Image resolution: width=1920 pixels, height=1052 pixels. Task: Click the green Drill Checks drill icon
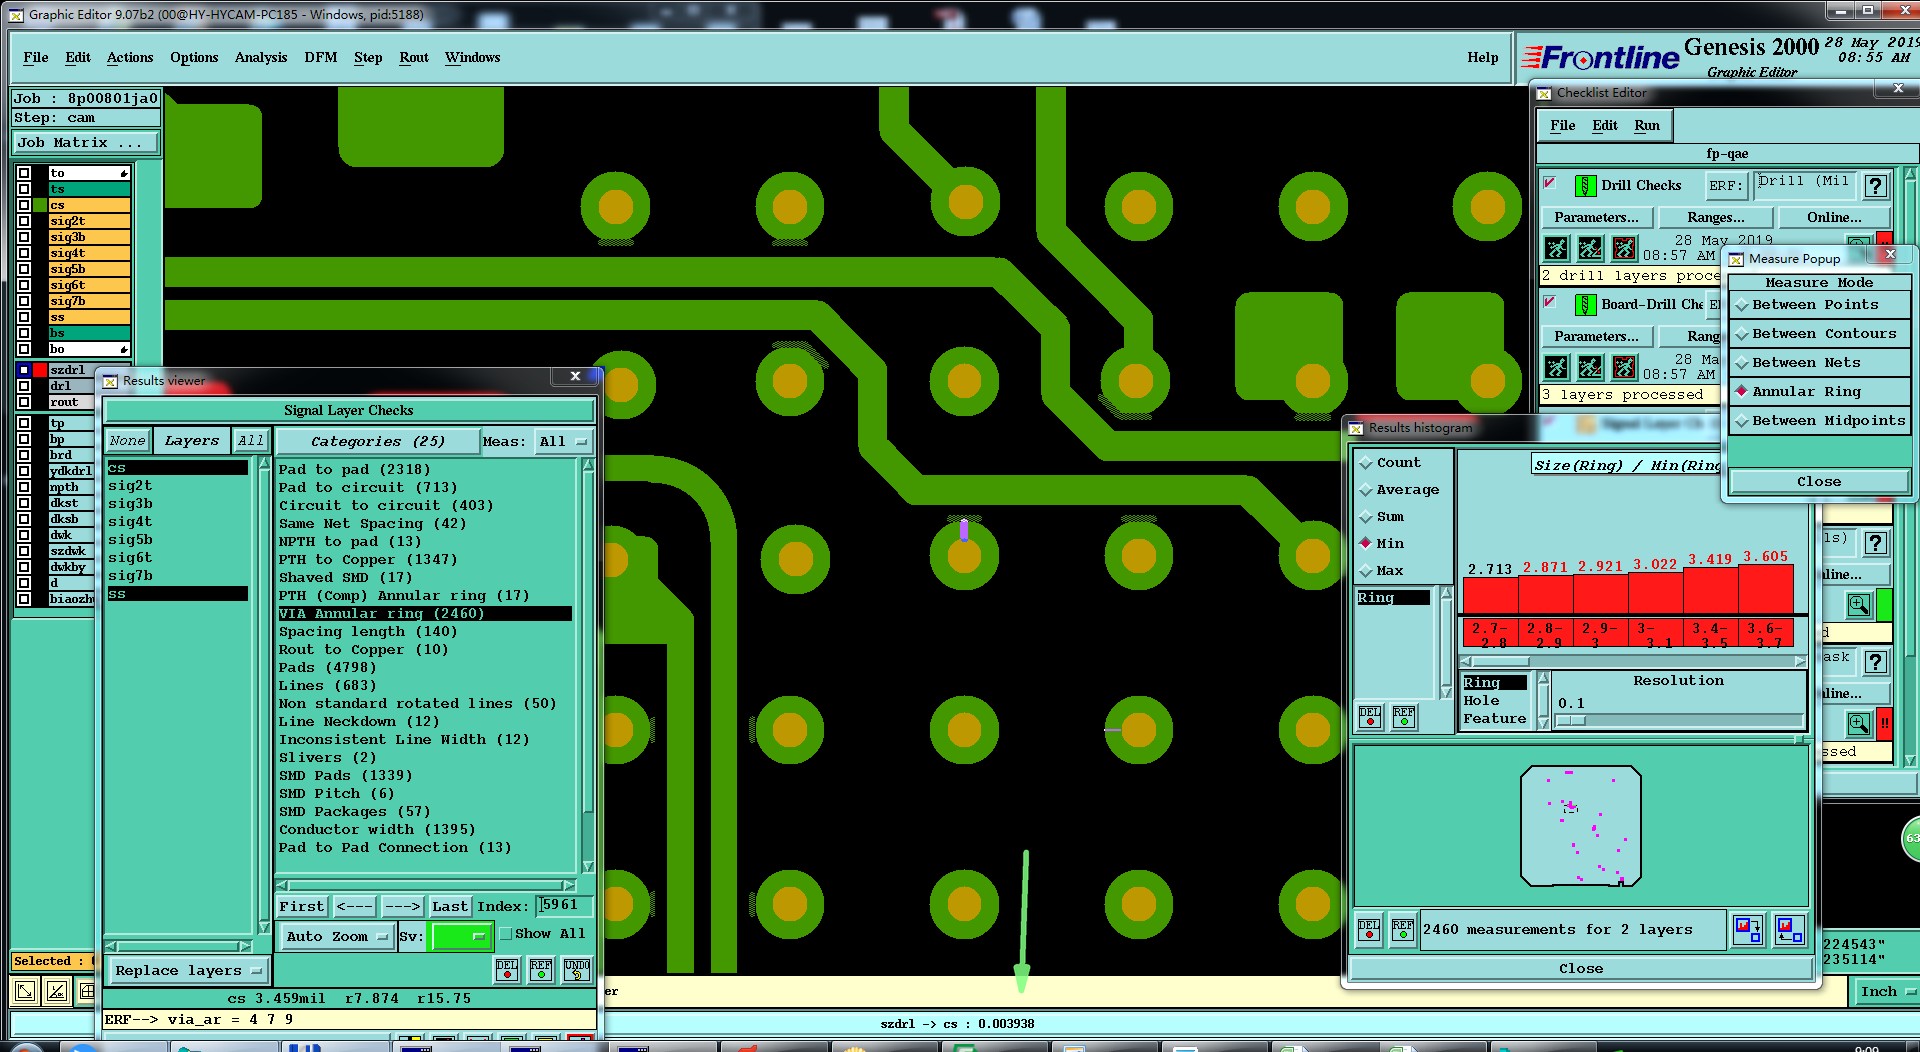pos(1585,185)
